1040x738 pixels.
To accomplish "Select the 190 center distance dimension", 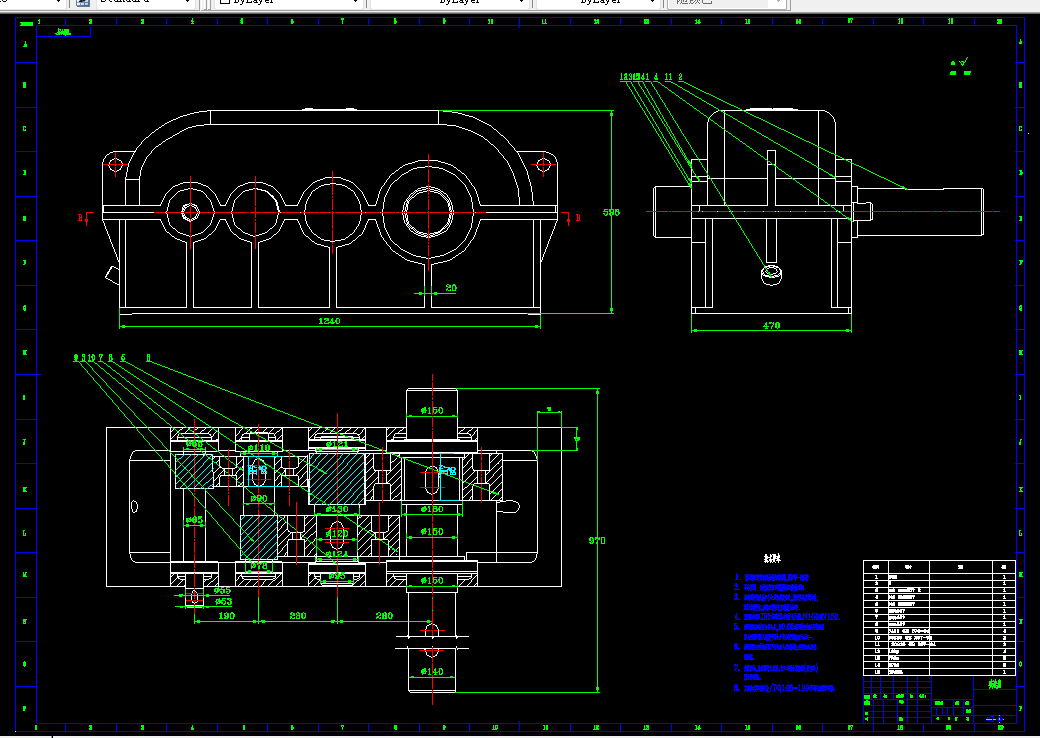I will tap(226, 616).
